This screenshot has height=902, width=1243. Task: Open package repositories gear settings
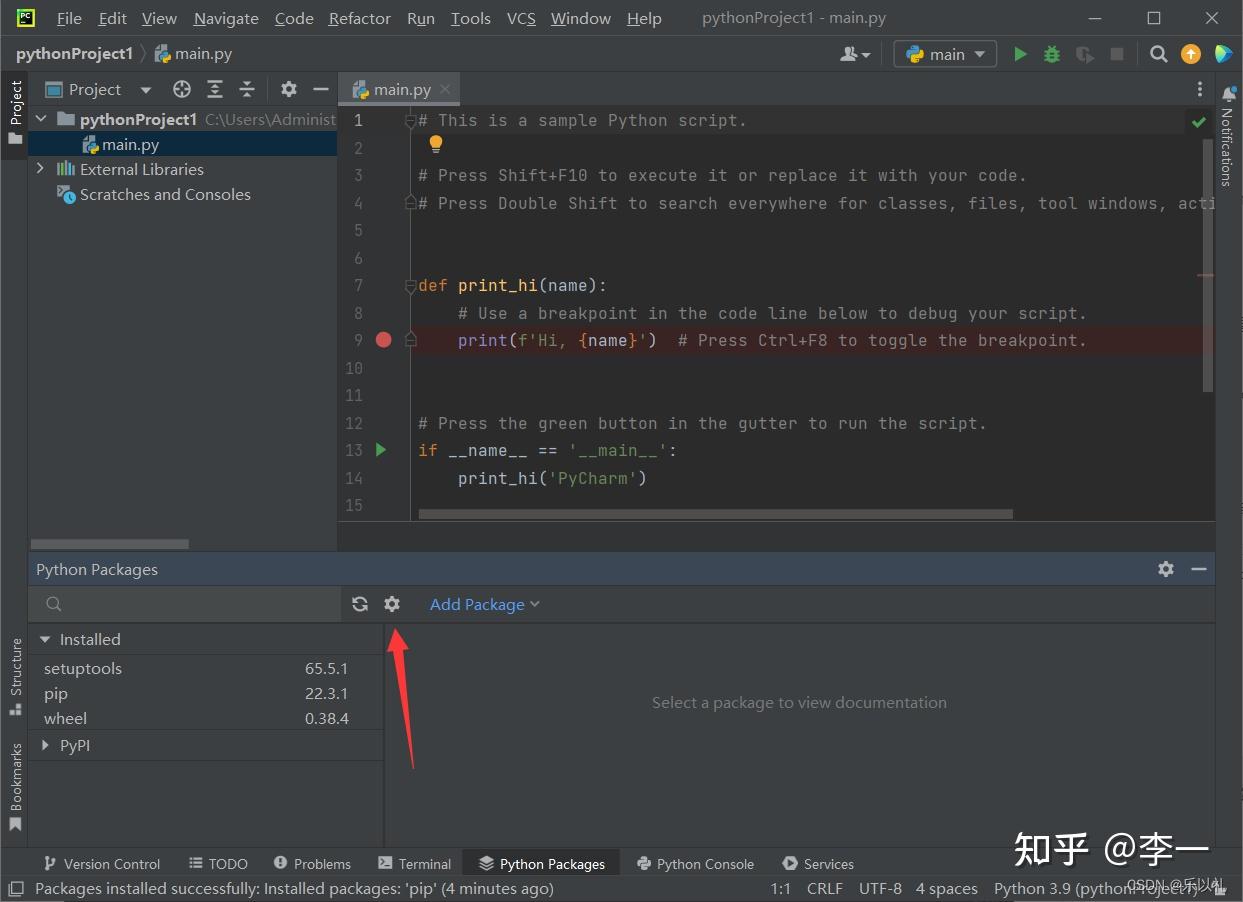click(x=392, y=604)
